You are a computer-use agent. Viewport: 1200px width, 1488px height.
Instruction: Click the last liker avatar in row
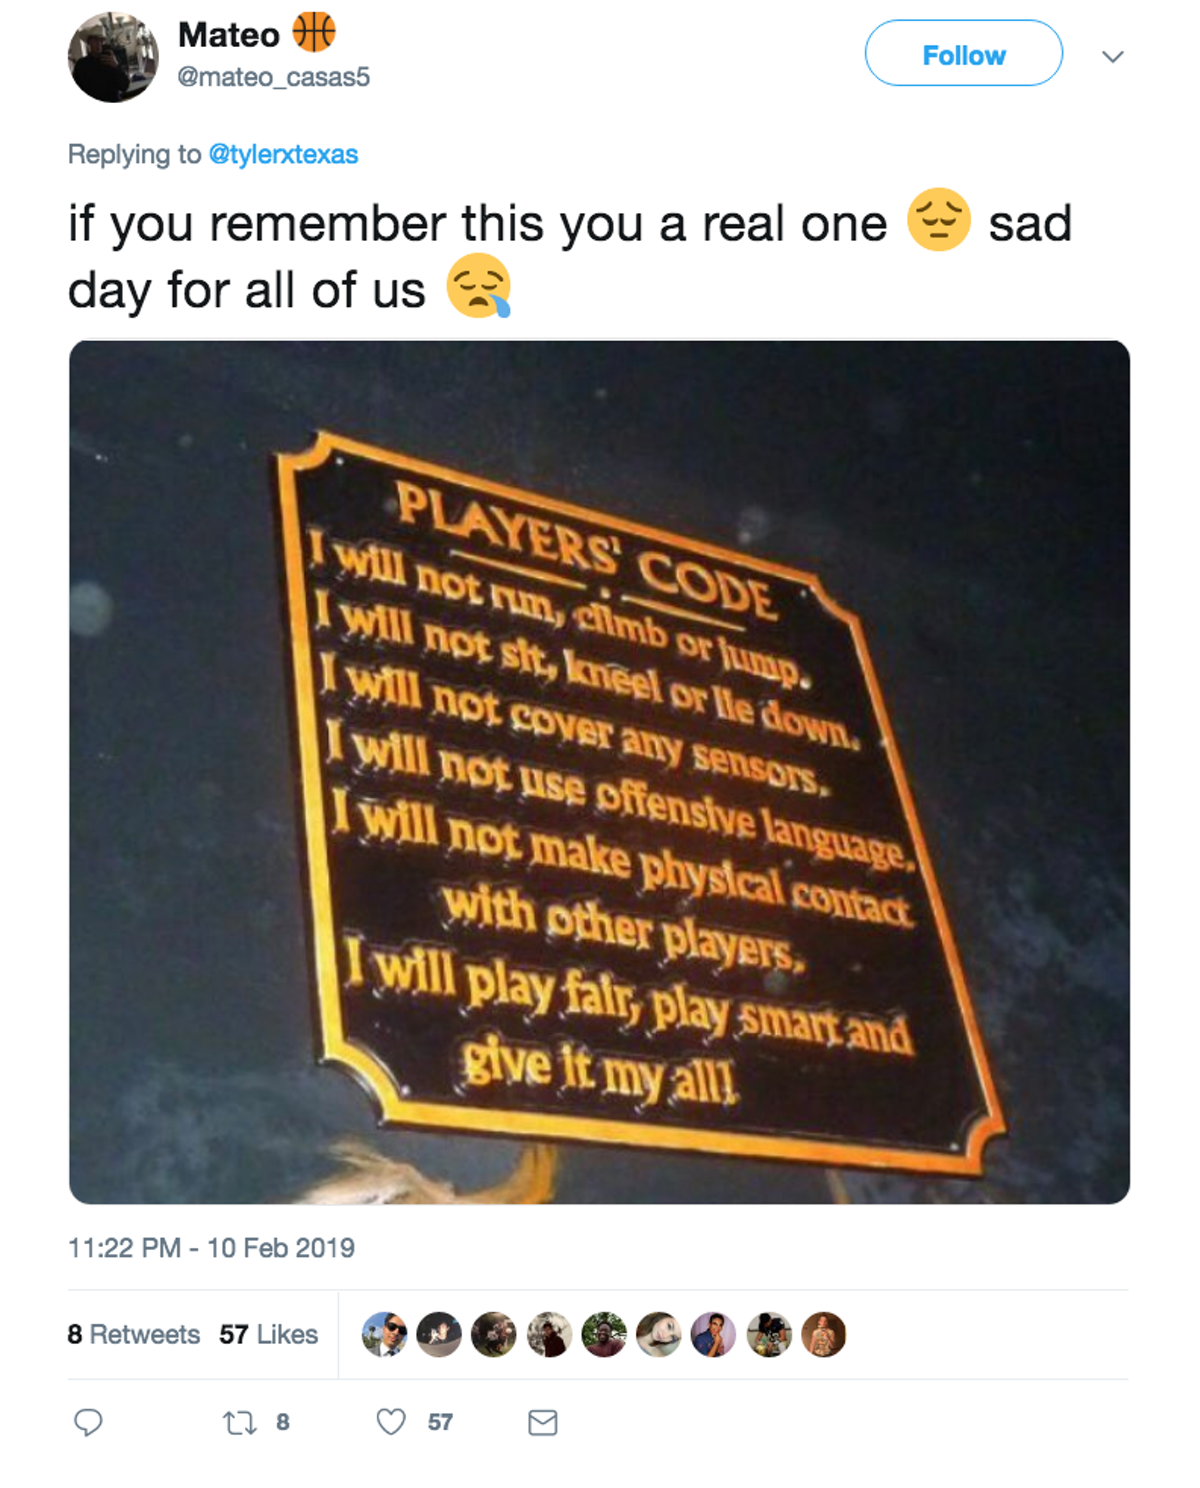click(x=824, y=1334)
